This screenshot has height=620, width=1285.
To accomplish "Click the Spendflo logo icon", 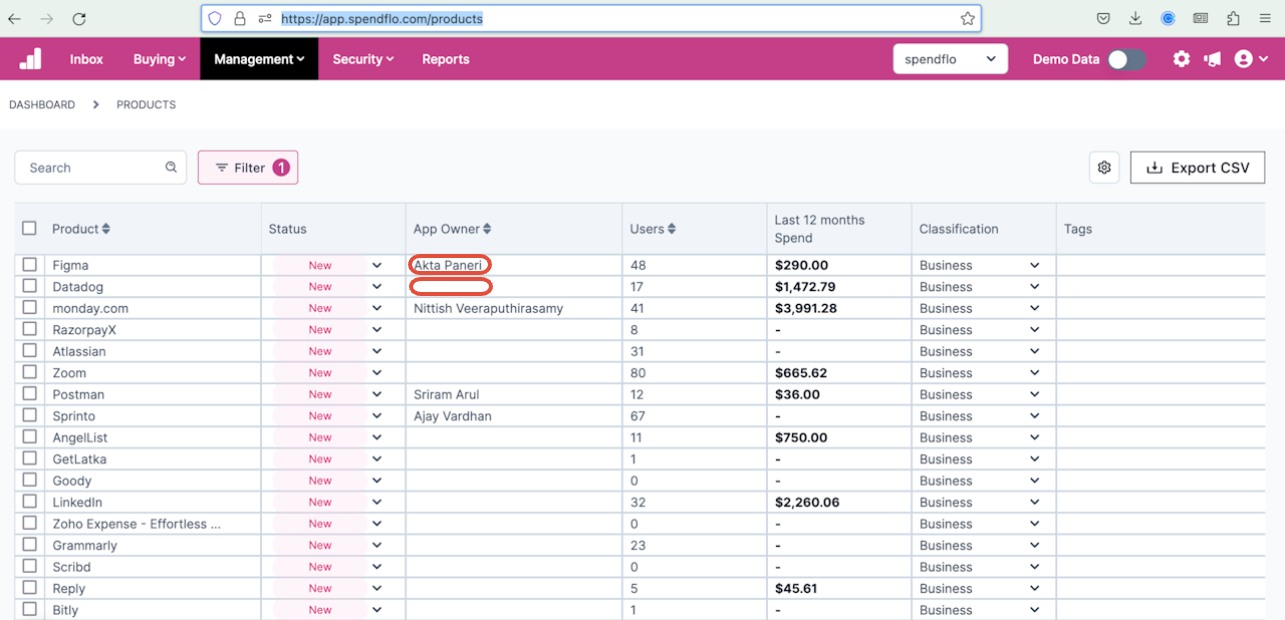I will click(31, 59).
